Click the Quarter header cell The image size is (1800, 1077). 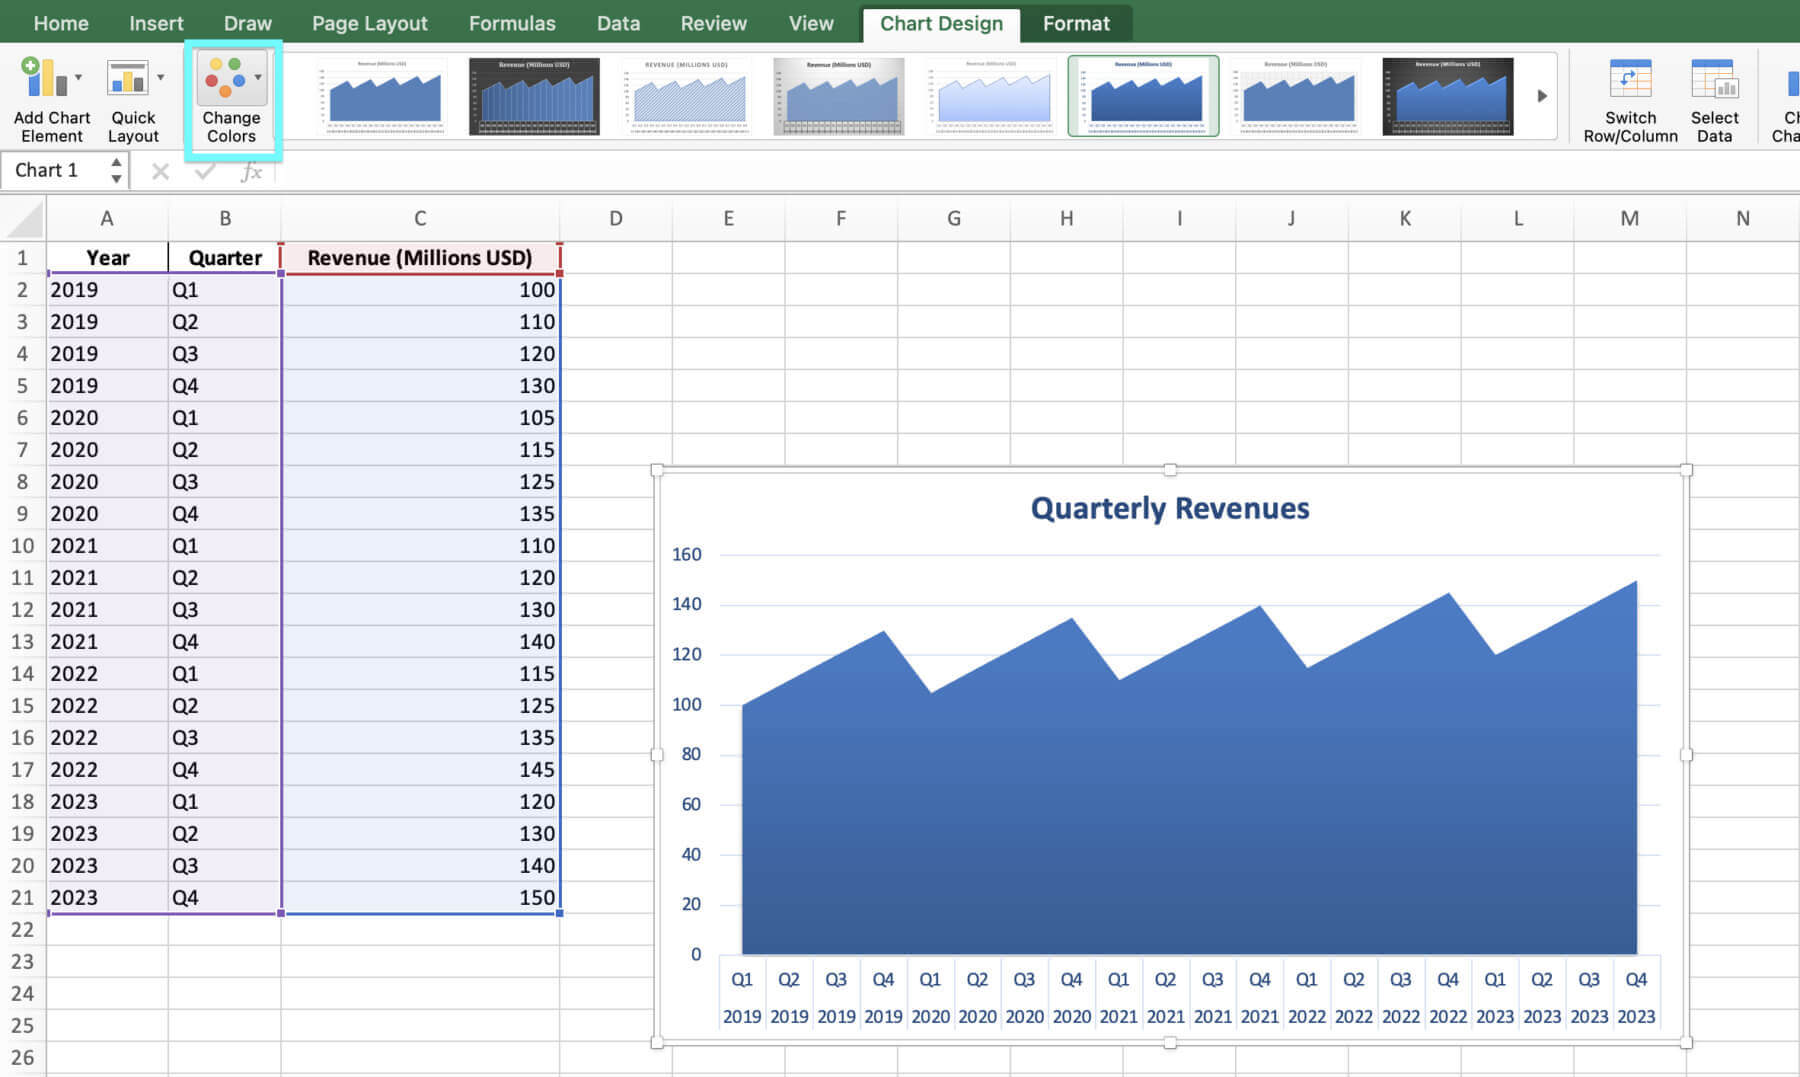coord(225,258)
